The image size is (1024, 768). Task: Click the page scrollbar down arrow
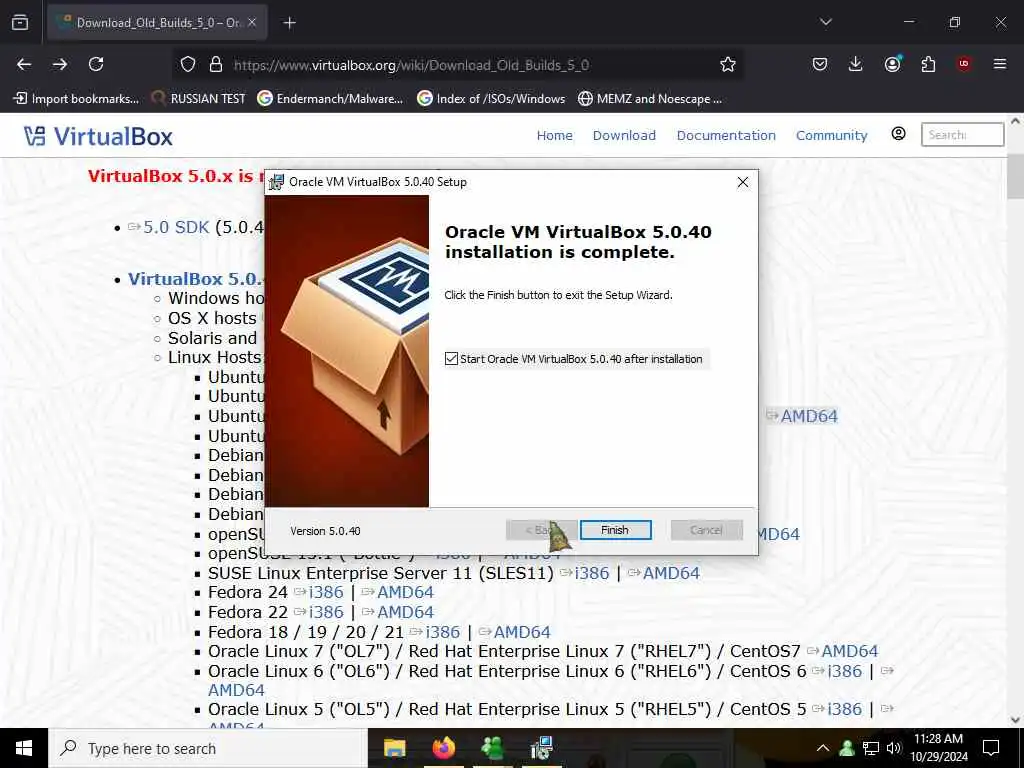(1015, 720)
